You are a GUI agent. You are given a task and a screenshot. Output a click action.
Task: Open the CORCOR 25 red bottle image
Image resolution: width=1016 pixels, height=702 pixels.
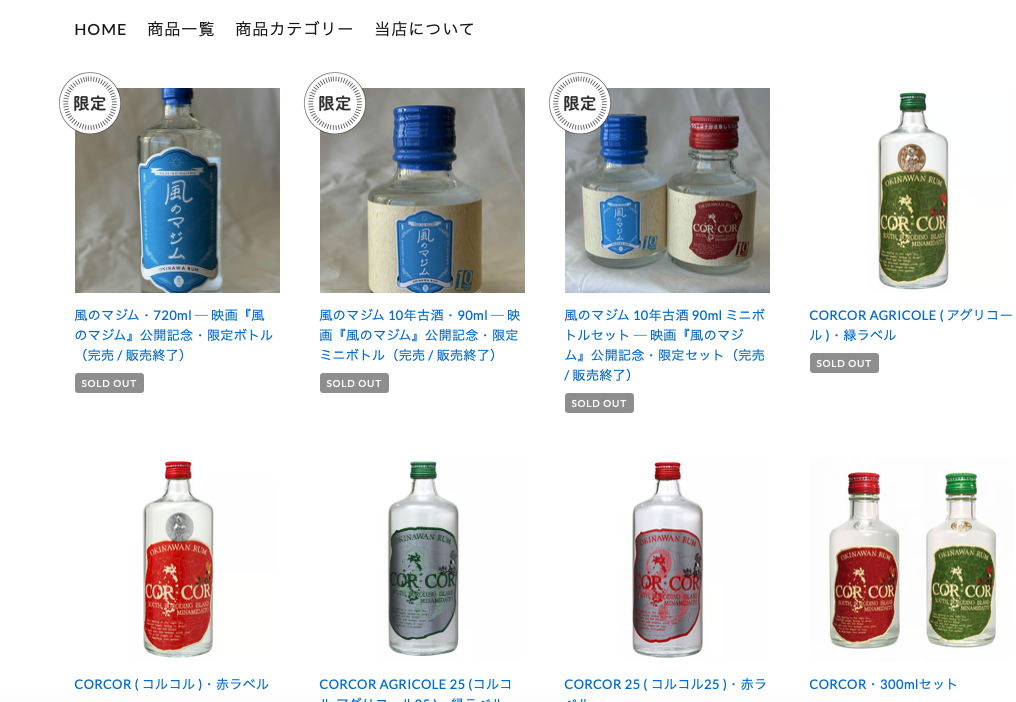click(x=667, y=559)
